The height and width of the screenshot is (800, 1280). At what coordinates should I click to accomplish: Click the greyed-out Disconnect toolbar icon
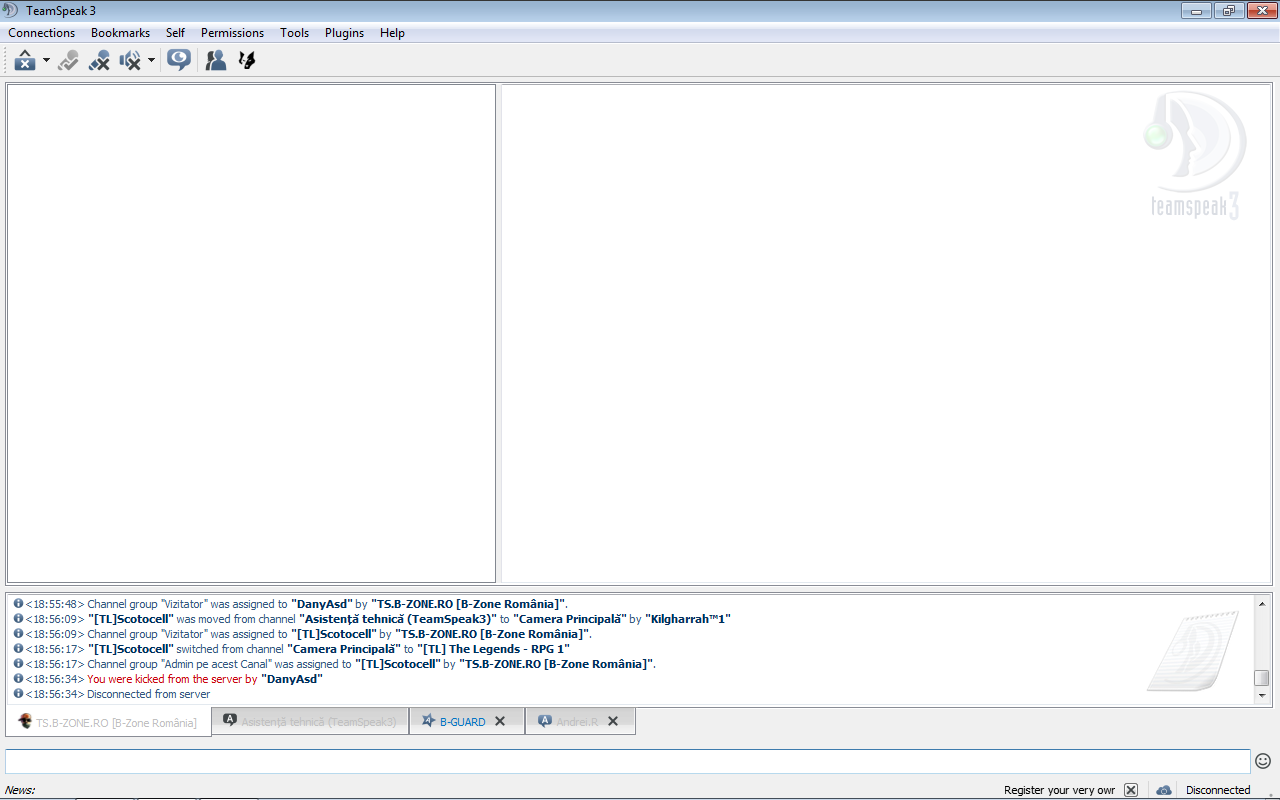[68, 61]
